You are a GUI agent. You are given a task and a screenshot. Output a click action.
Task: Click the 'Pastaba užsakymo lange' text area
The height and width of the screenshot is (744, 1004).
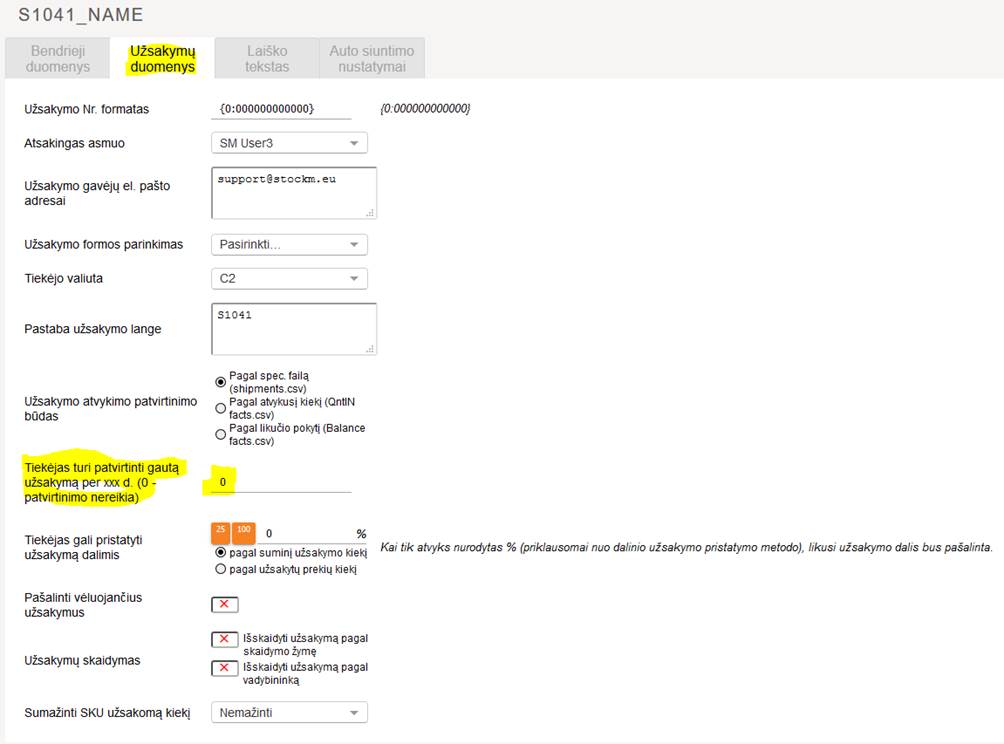[294, 329]
